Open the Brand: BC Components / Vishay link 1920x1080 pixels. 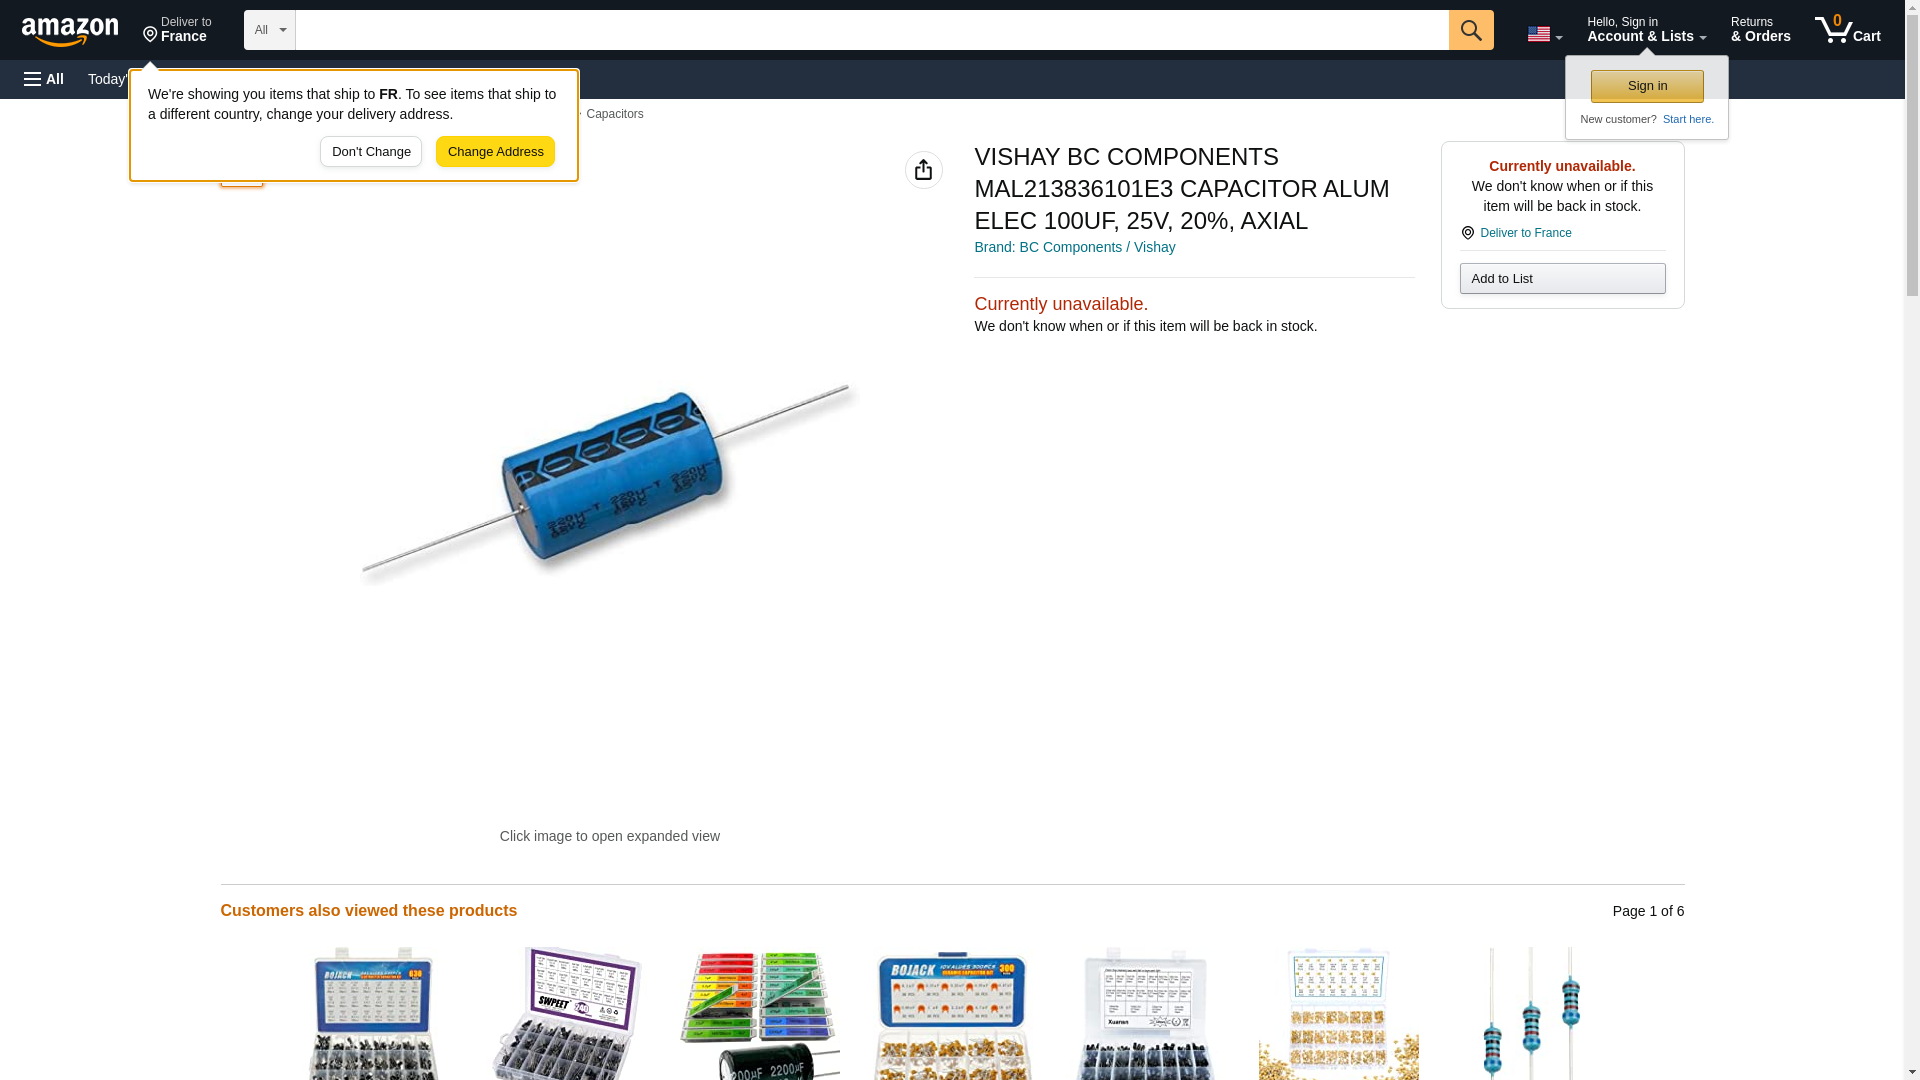coord(1074,247)
